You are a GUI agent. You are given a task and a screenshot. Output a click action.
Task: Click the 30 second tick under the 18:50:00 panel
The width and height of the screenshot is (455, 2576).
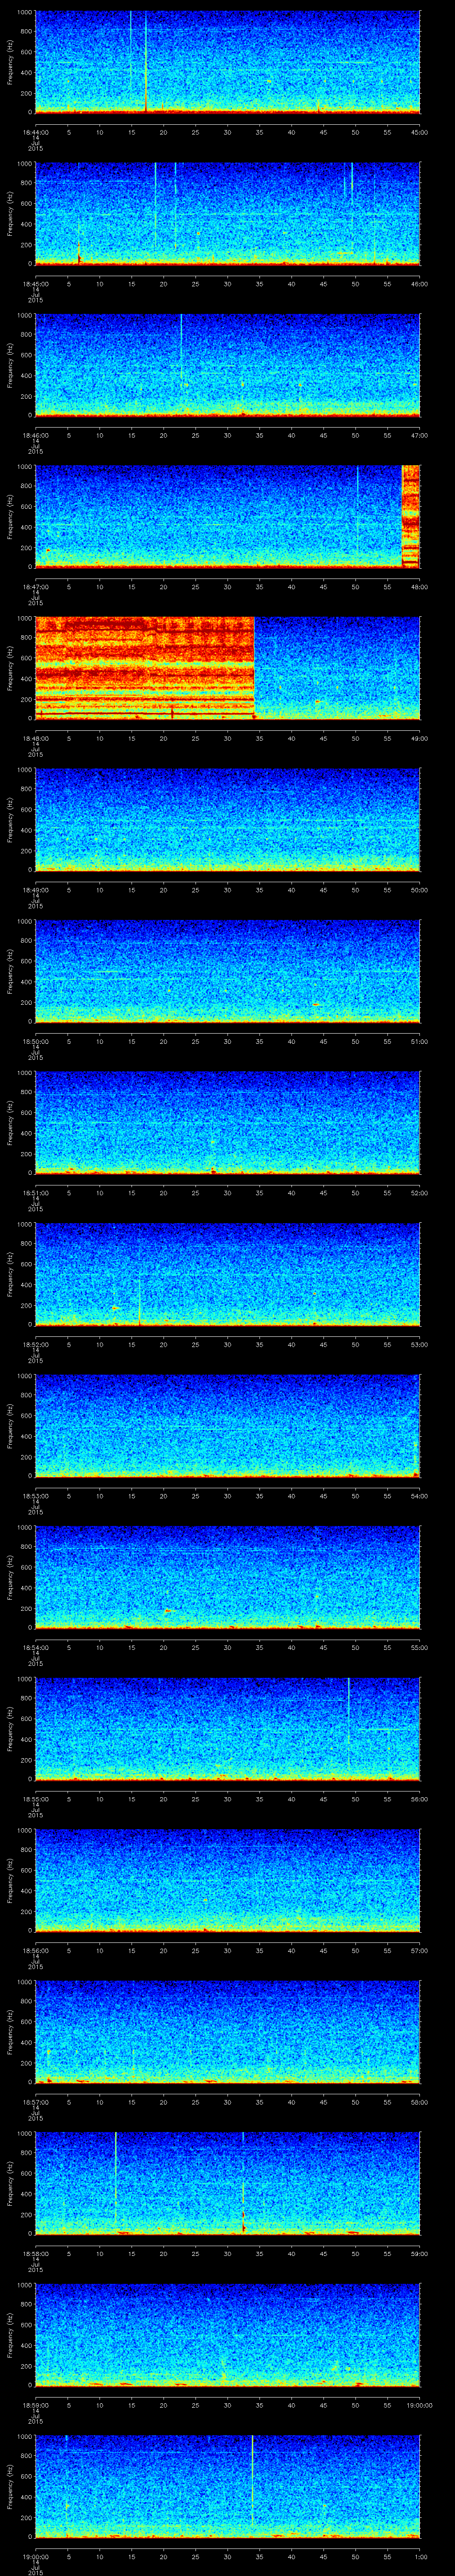227,1041
